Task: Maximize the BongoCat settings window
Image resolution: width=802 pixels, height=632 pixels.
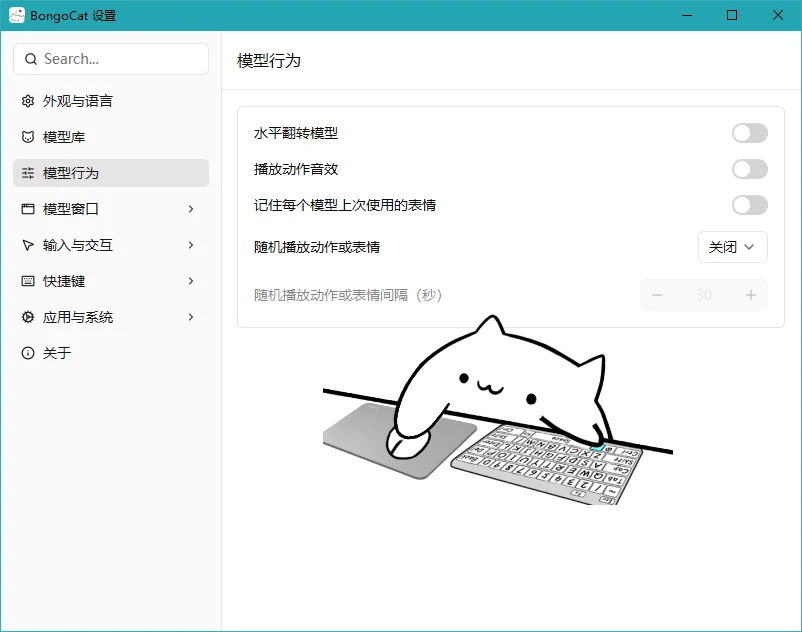Action: coord(732,15)
